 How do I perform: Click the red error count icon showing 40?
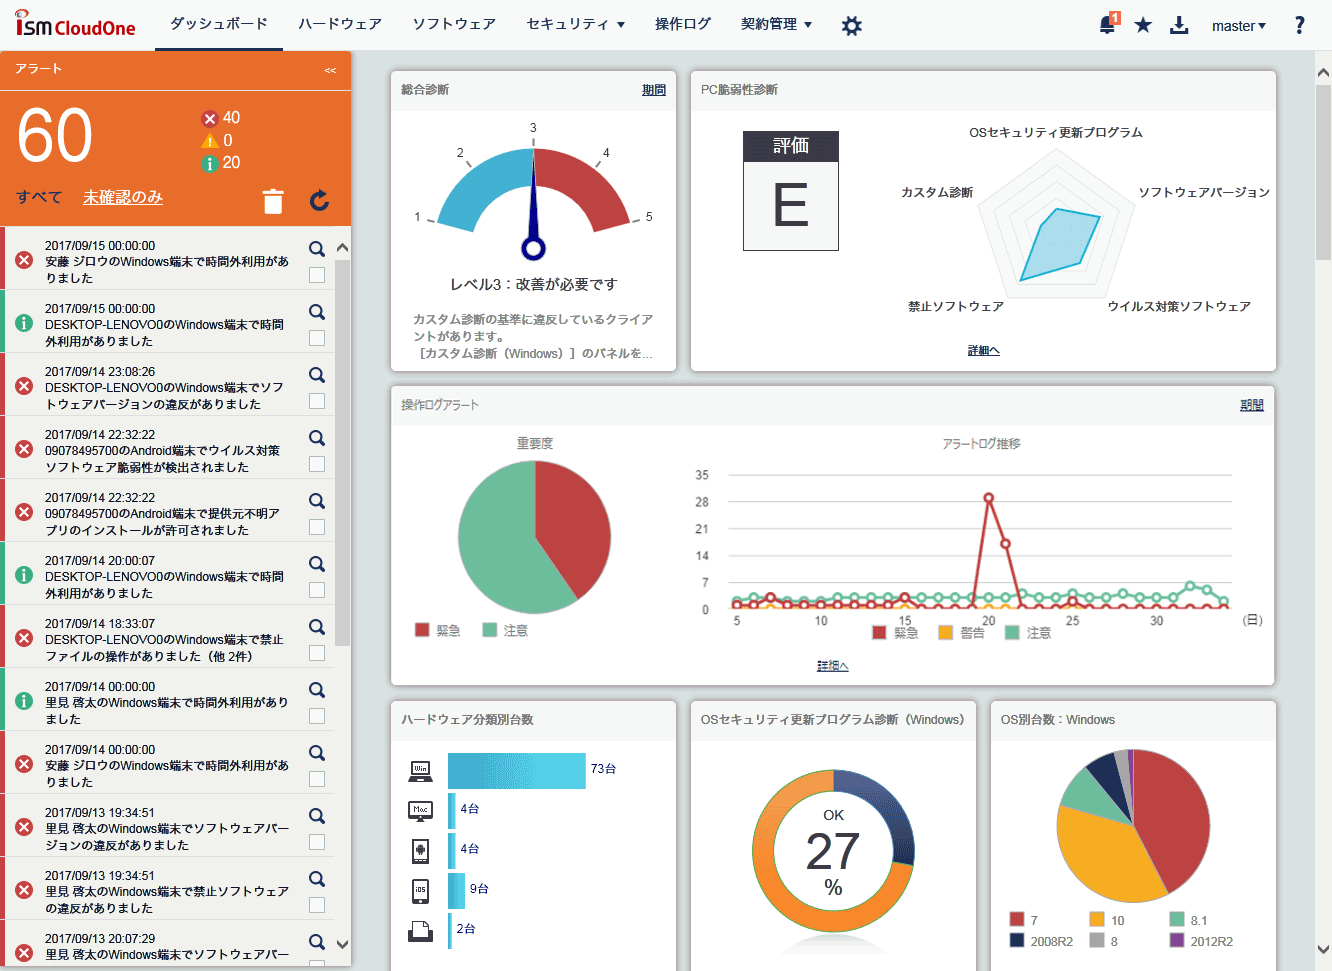pyautogui.click(x=210, y=119)
